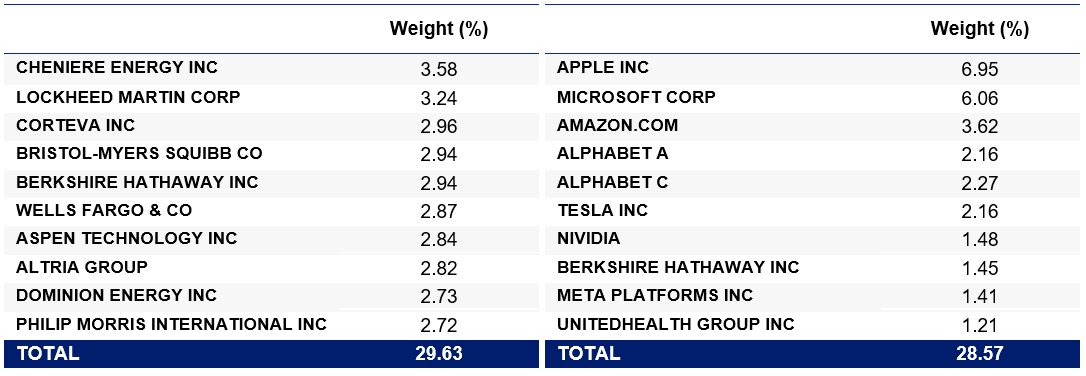Select the AMAZON.COM row
This screenshot has width=1086, height=376.
click(812, 125)
